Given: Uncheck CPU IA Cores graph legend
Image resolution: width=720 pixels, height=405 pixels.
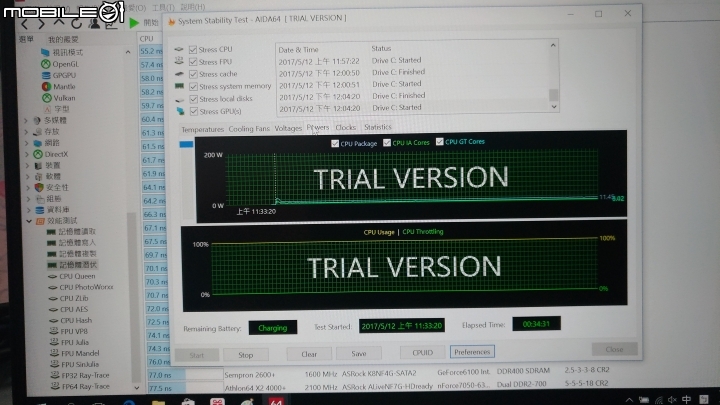Looking at the screenshot, I should [387, 143].
